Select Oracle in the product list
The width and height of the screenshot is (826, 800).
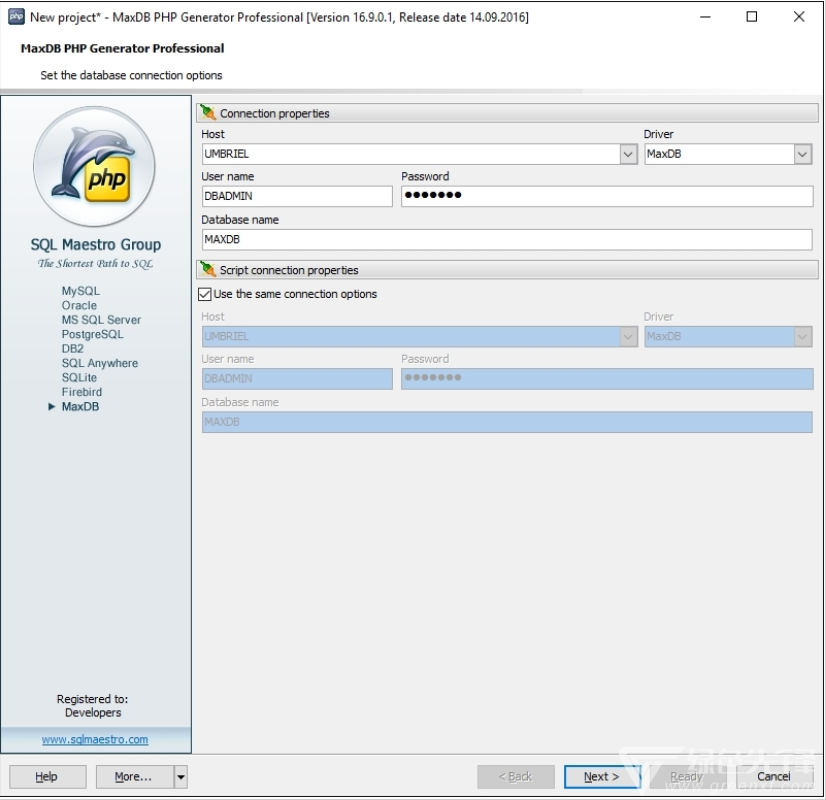(79, 305)
